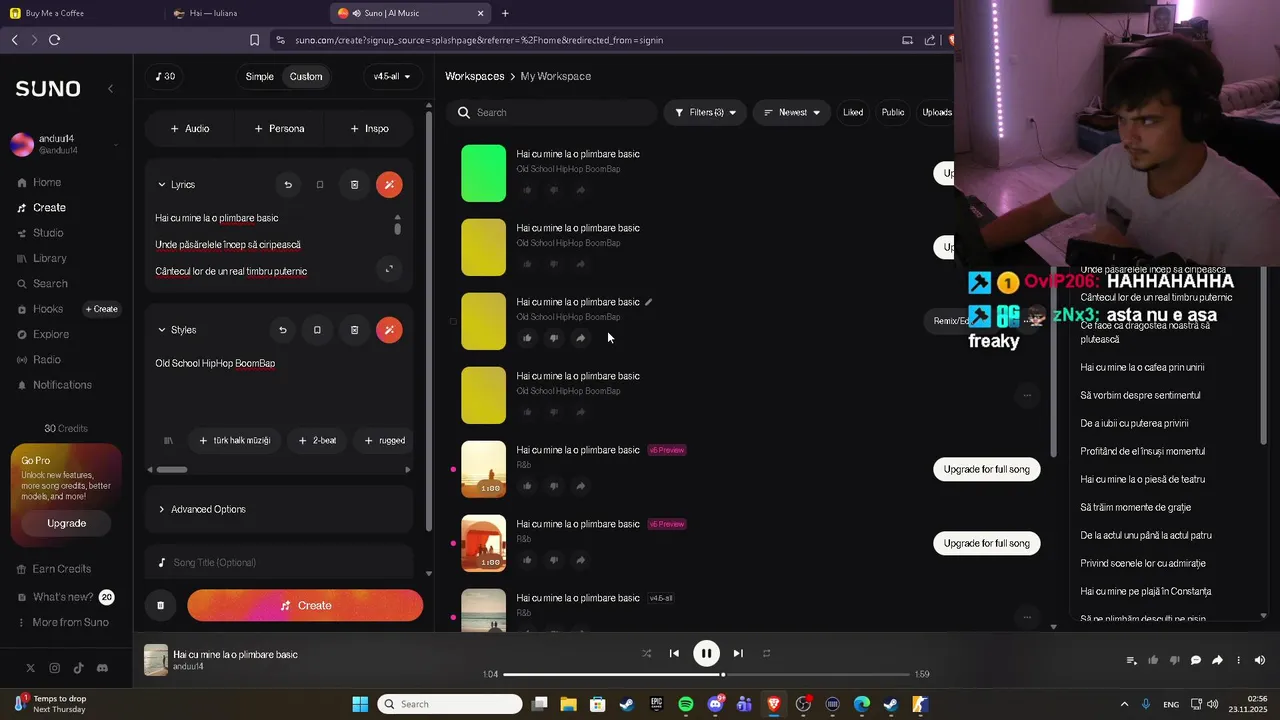Toggle the Uploads filter
The height and width of the screenshot is (720, 1280).
(x=936, y=113)
